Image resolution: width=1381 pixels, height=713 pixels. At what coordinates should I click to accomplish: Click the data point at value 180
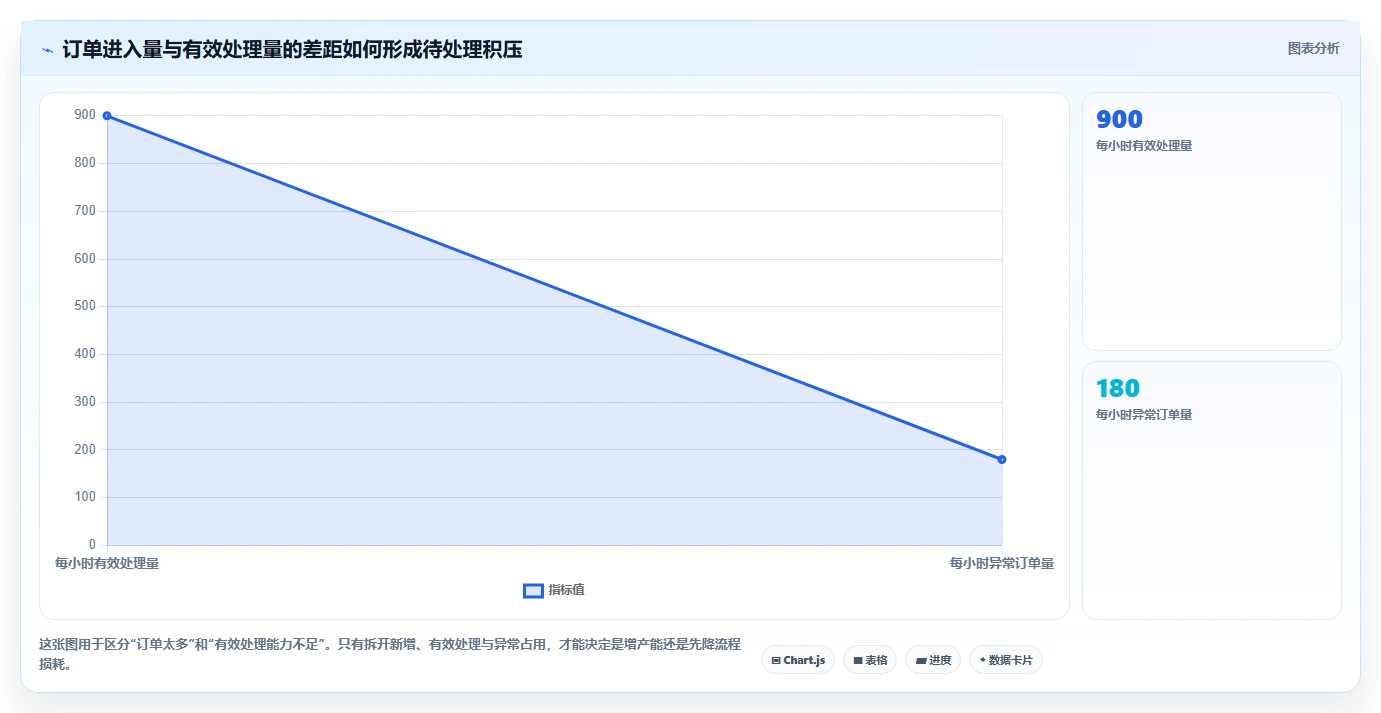pyautogui.click(x=1002, y=459)
